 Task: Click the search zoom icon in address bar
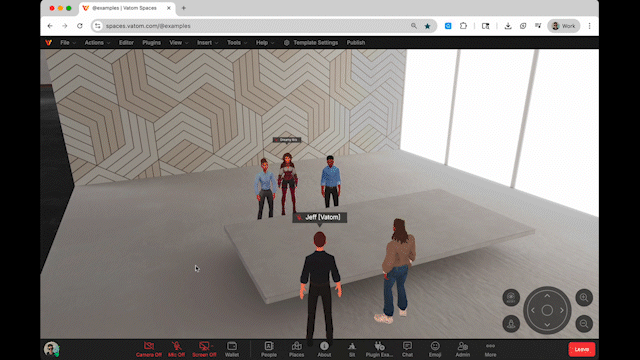click(414, 26)
